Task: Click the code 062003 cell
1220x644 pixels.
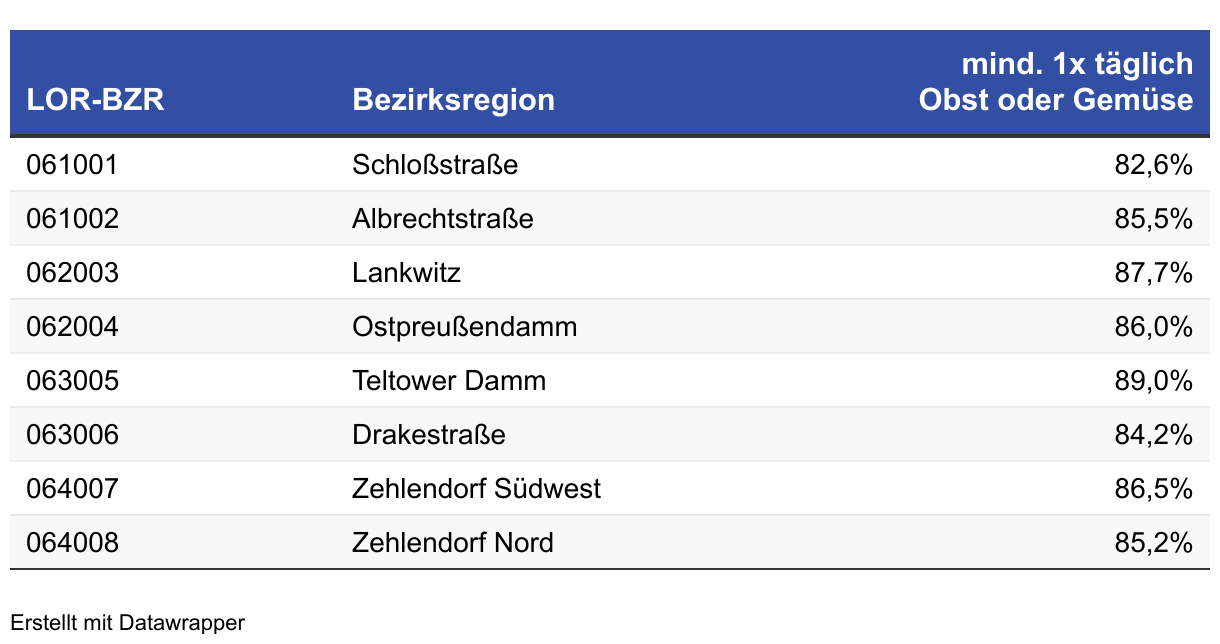Action: 72,273
